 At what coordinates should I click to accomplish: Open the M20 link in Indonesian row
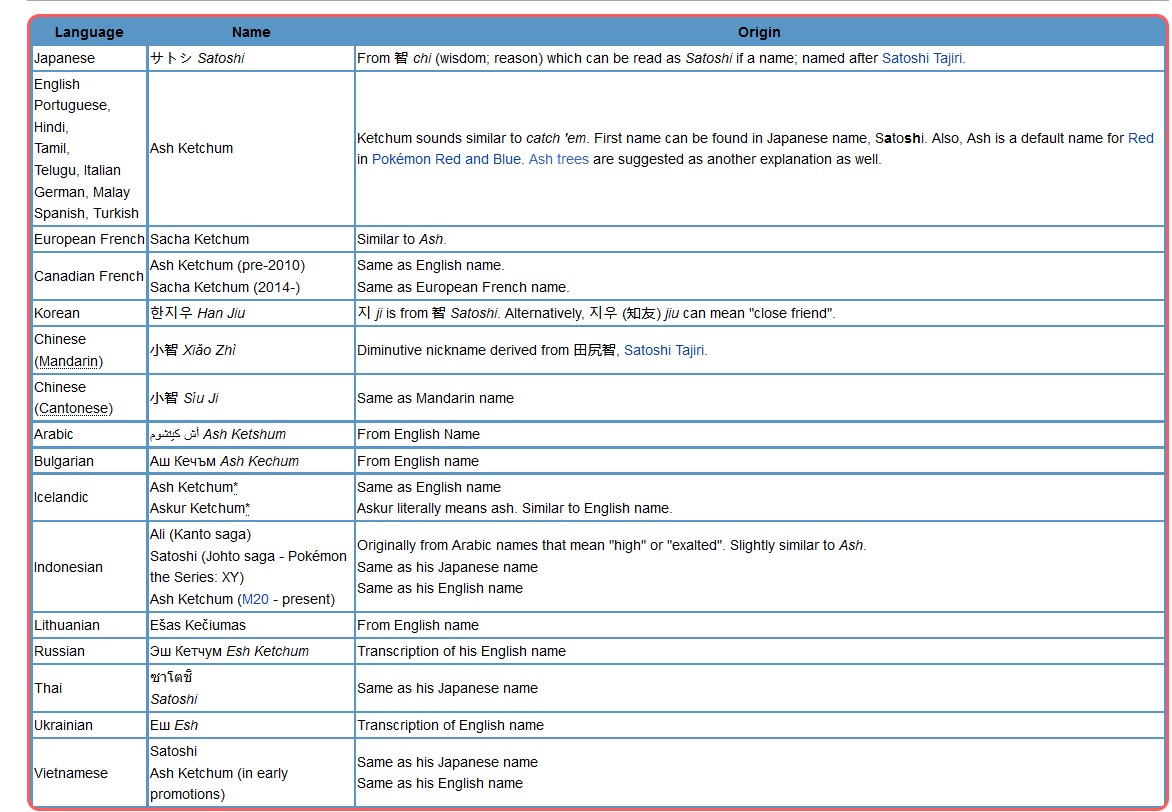click(255, 599)
